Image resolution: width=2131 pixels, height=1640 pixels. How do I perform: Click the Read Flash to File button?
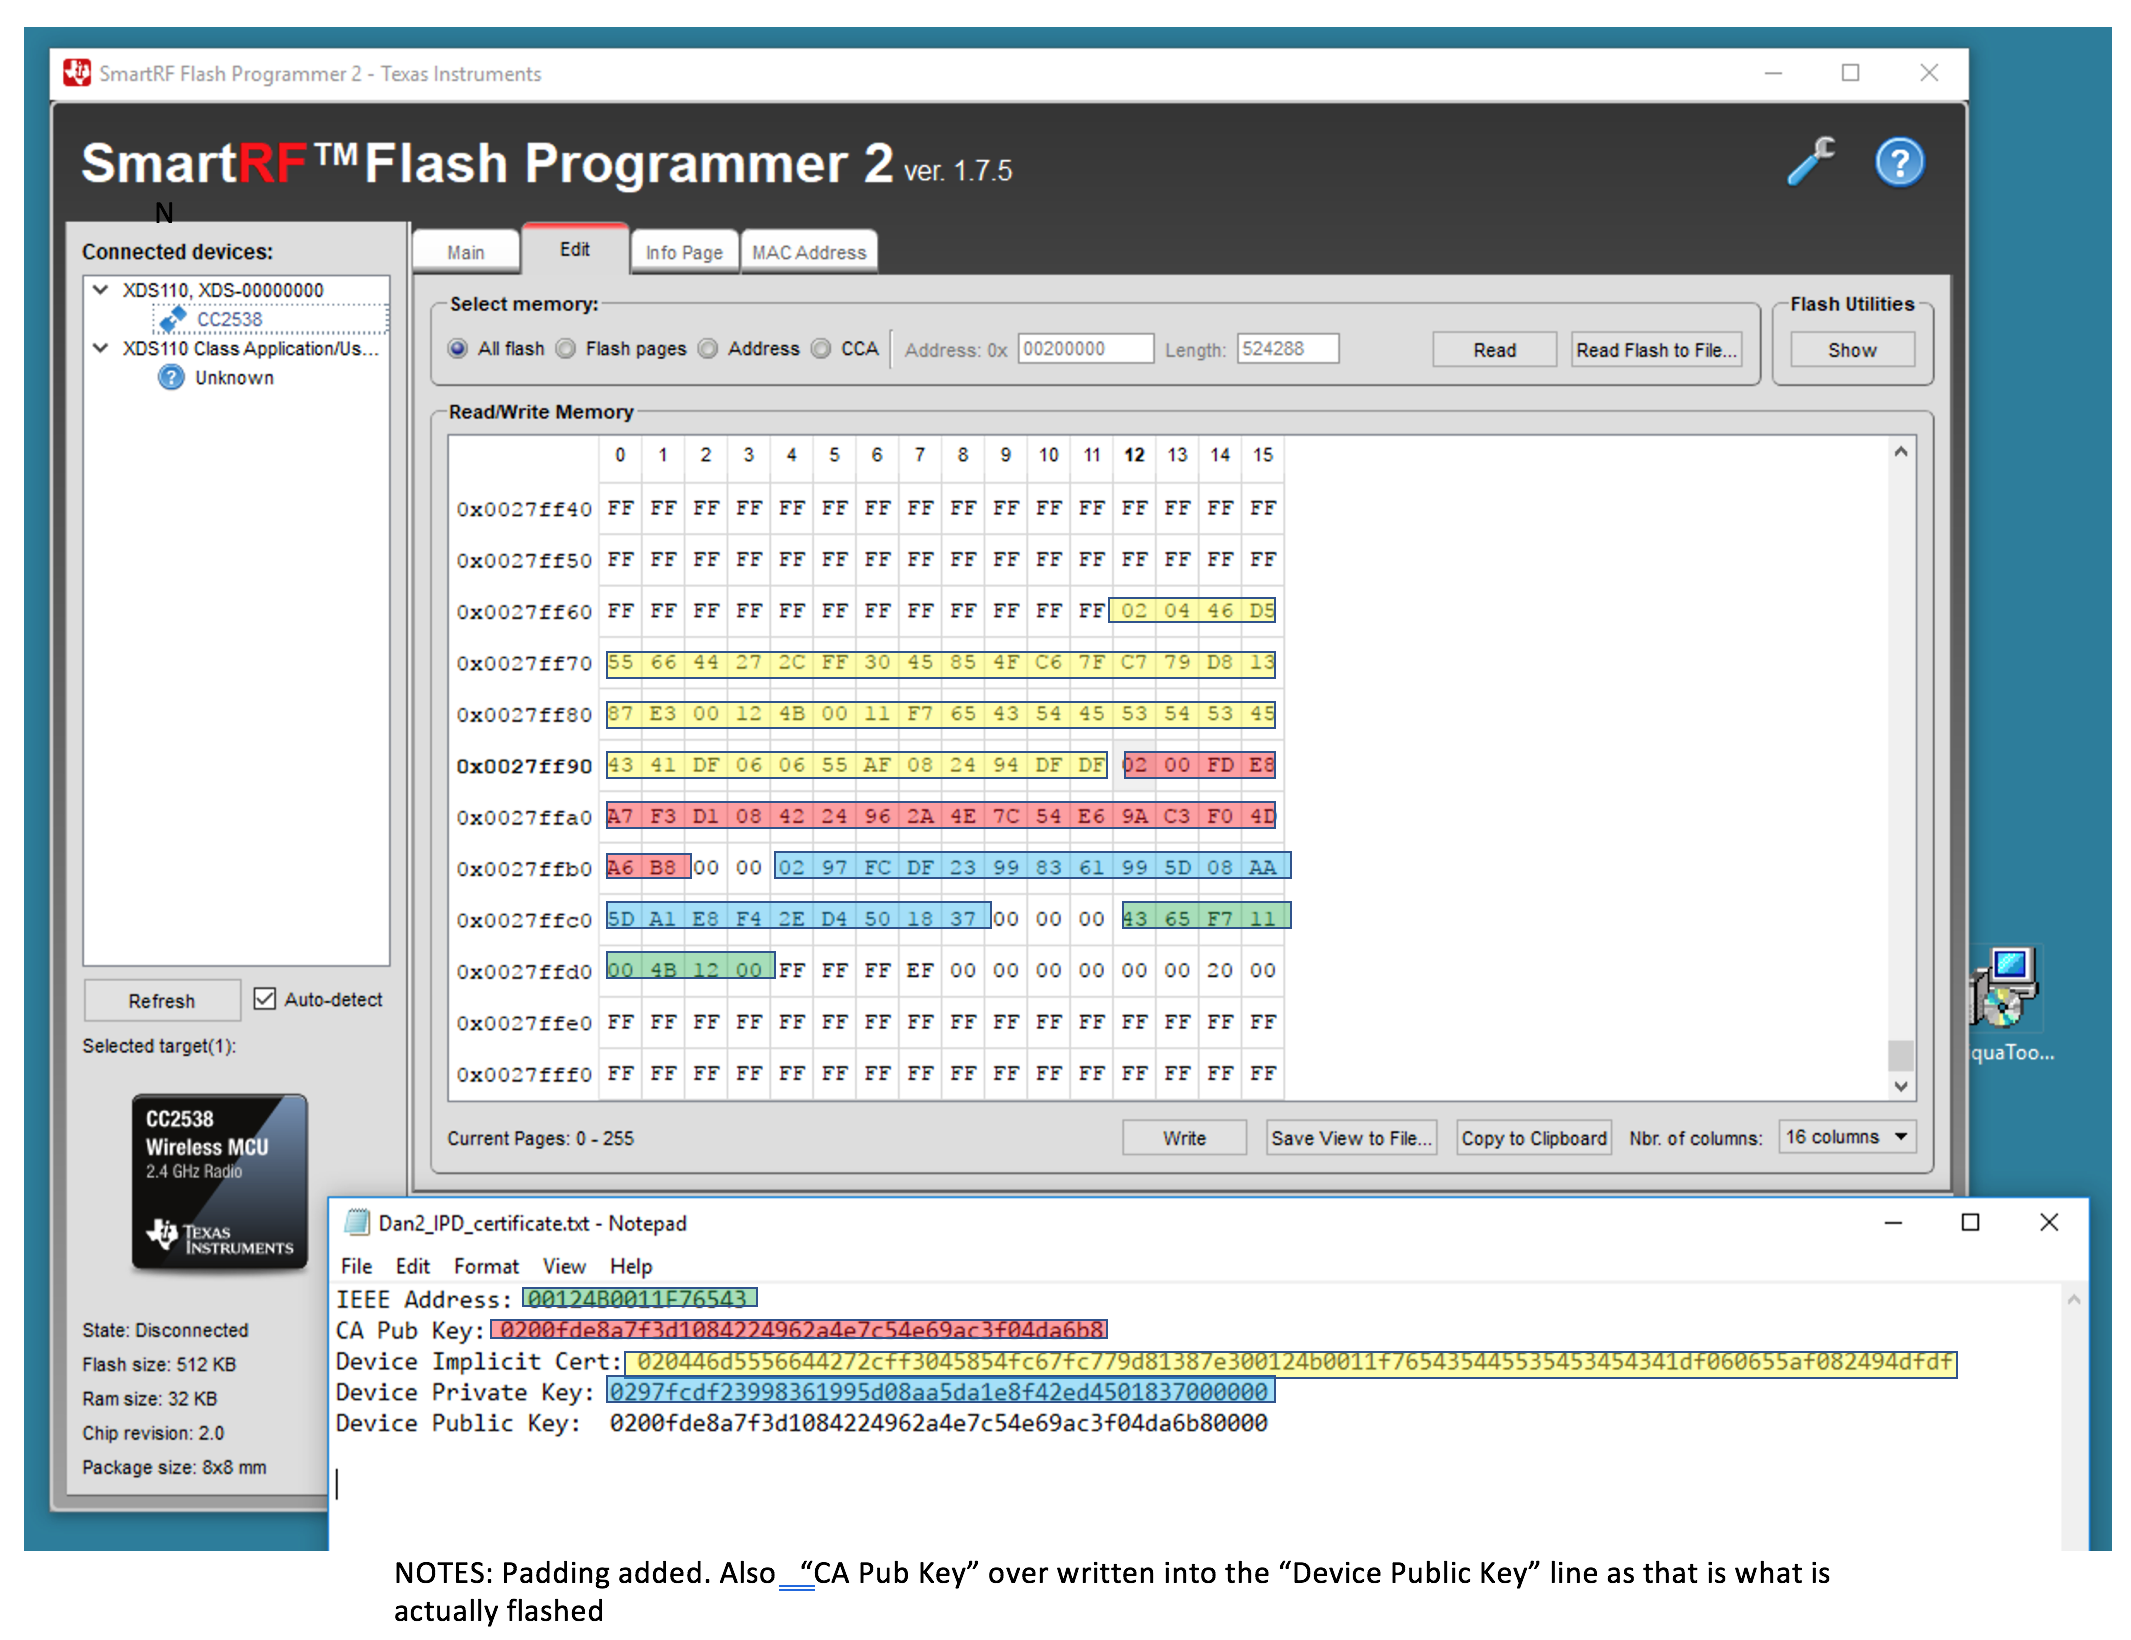[1655, 350]
